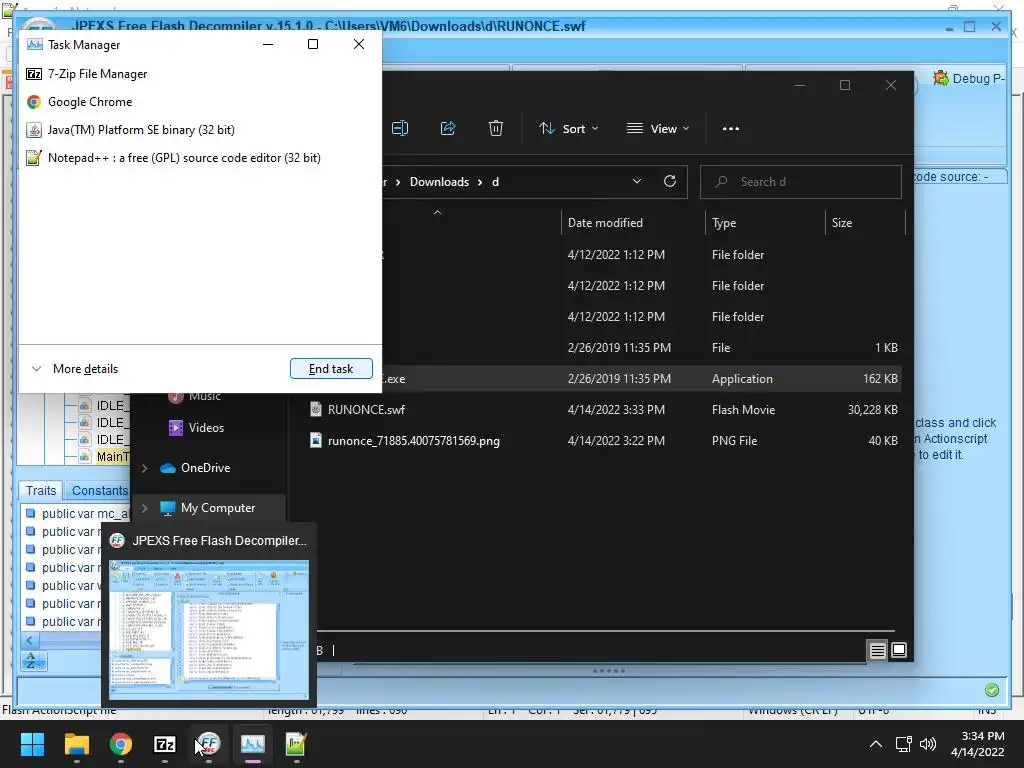The height and width of the screenshot is (768, 1024).
Task: Switch to details view layout icon
Action: click(x=877, y=650)
